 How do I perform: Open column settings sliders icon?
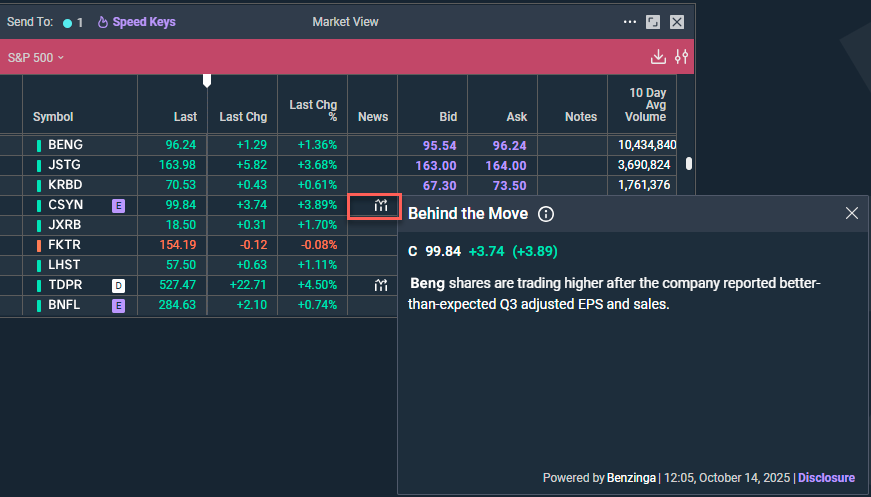tap(681, 57)
